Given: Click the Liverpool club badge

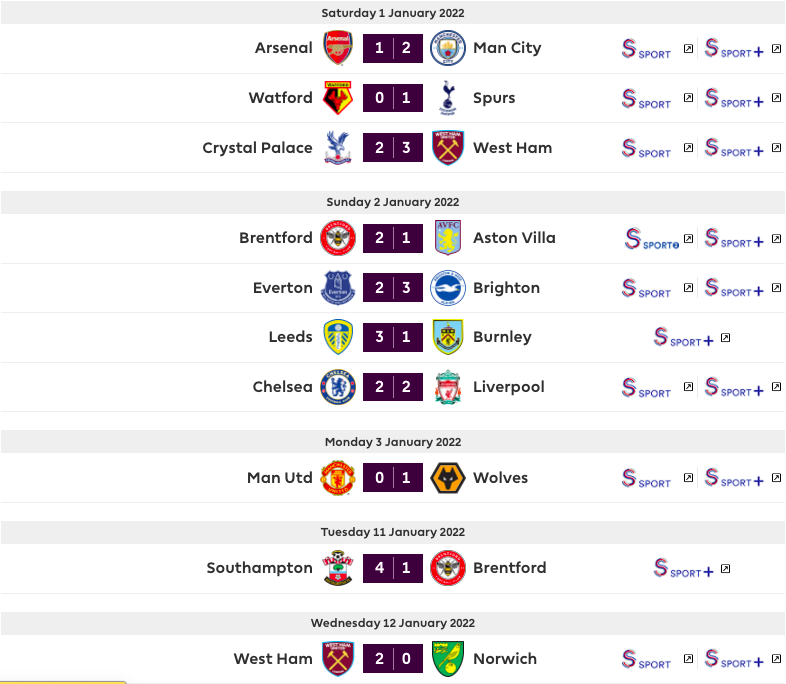Looking at the screenshot, I should 447,387.
